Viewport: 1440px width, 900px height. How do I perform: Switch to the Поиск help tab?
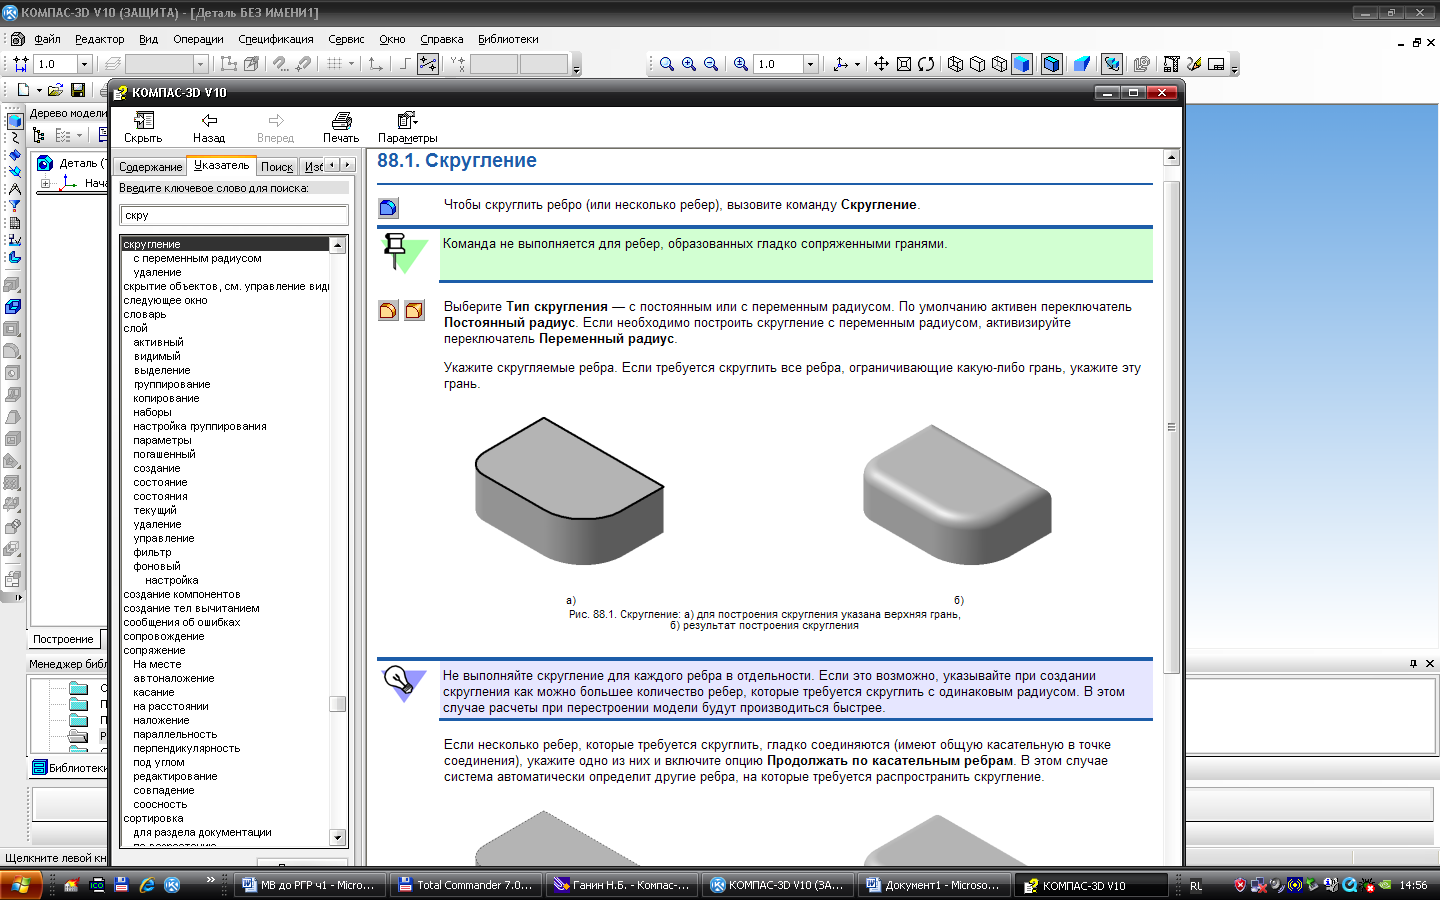(277, 167)
